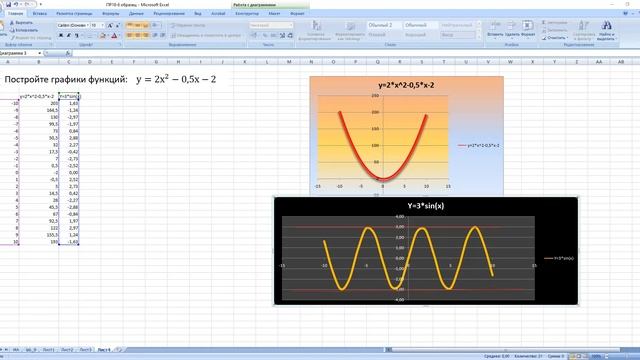
Task: Click the decrease decimal button
Action: click(290, 36)
